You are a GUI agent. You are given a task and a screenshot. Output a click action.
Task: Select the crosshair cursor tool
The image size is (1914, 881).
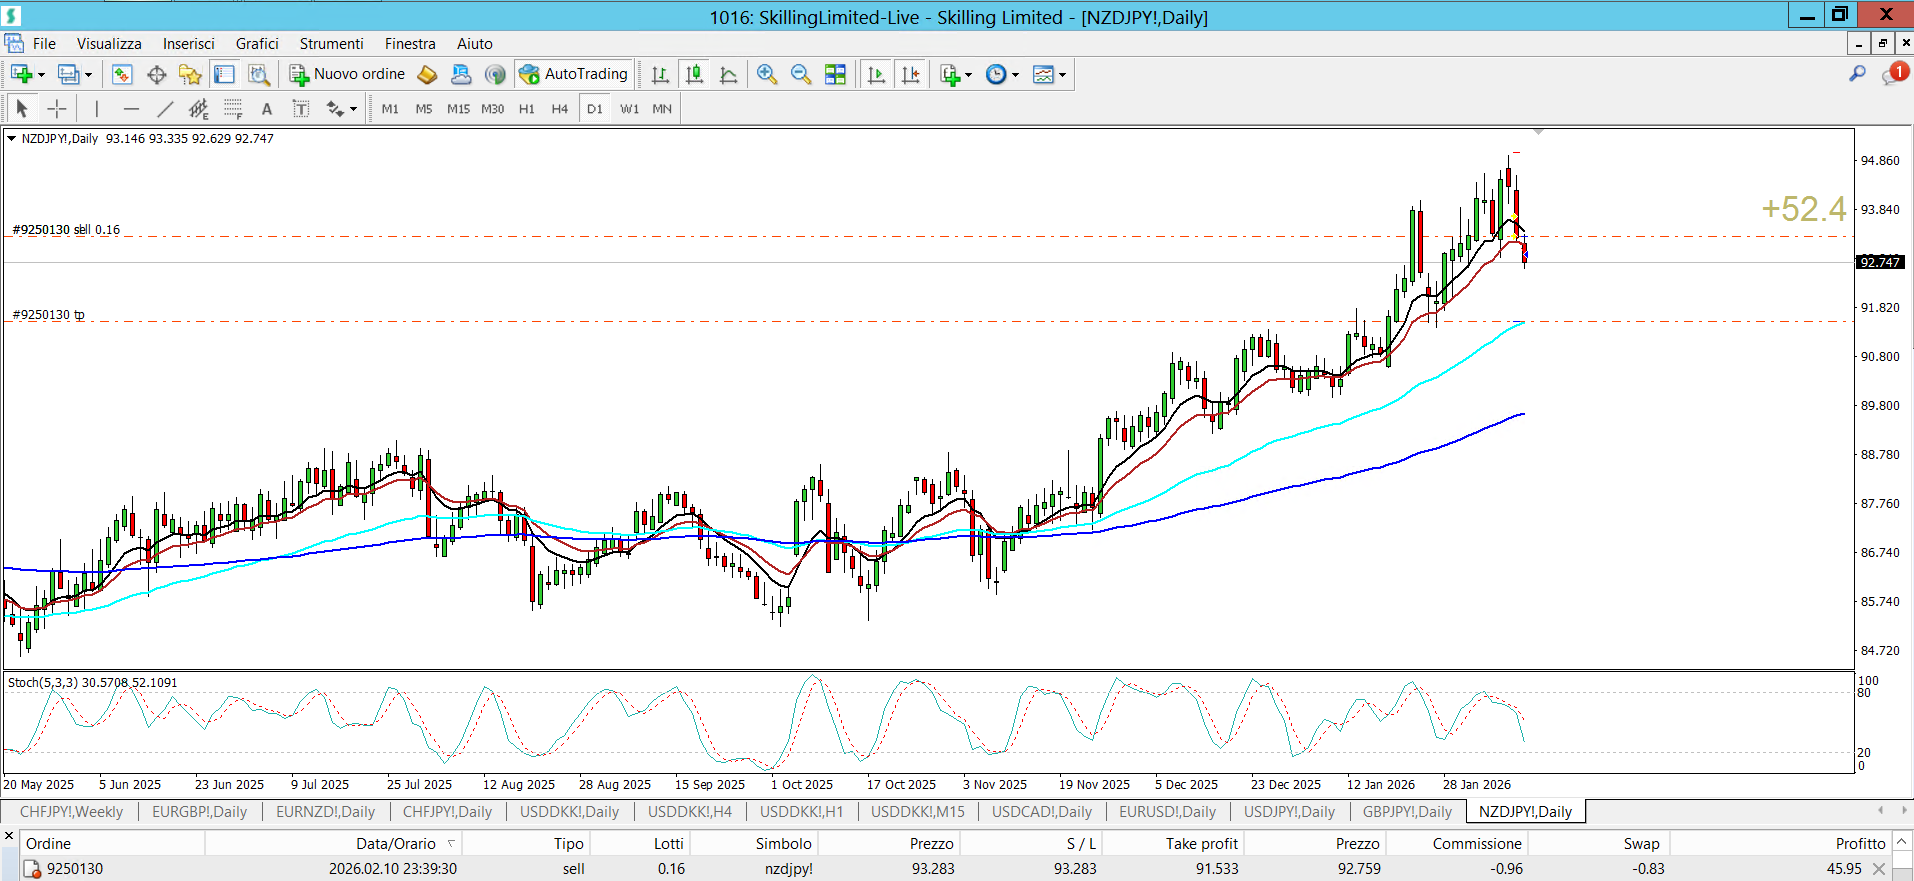pos(57,109)
